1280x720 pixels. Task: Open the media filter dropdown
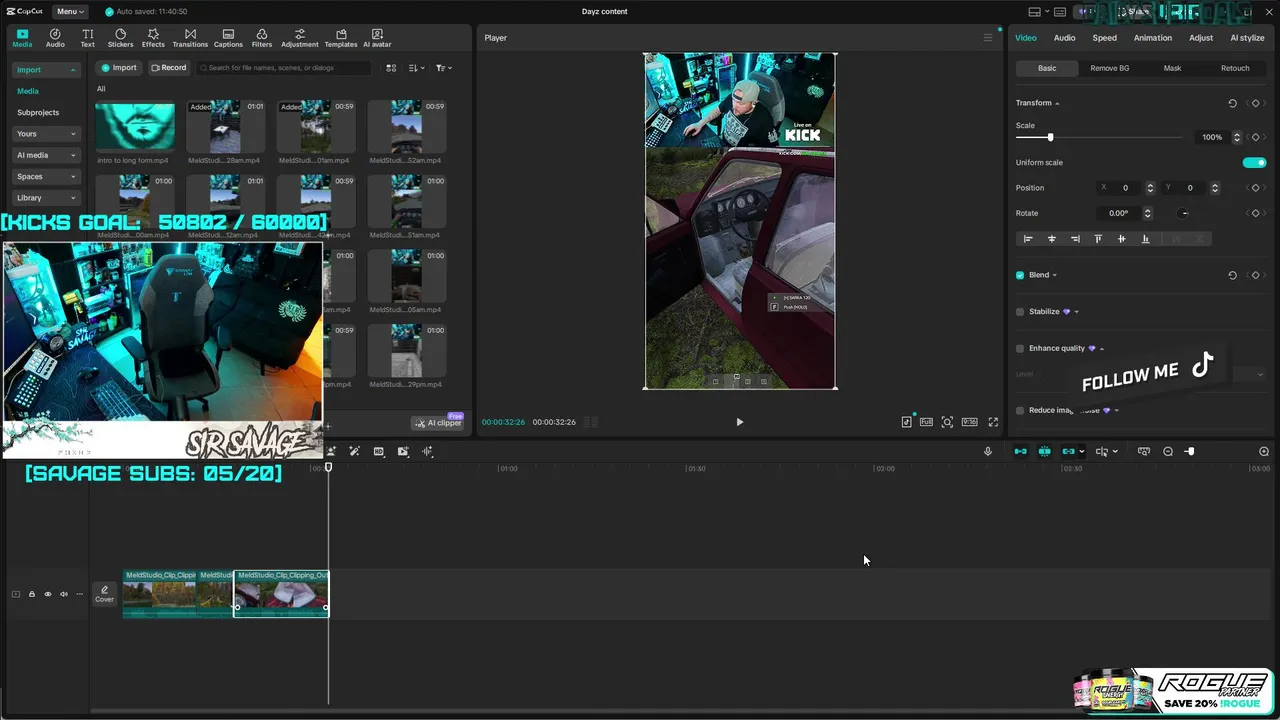coord(444,68)
